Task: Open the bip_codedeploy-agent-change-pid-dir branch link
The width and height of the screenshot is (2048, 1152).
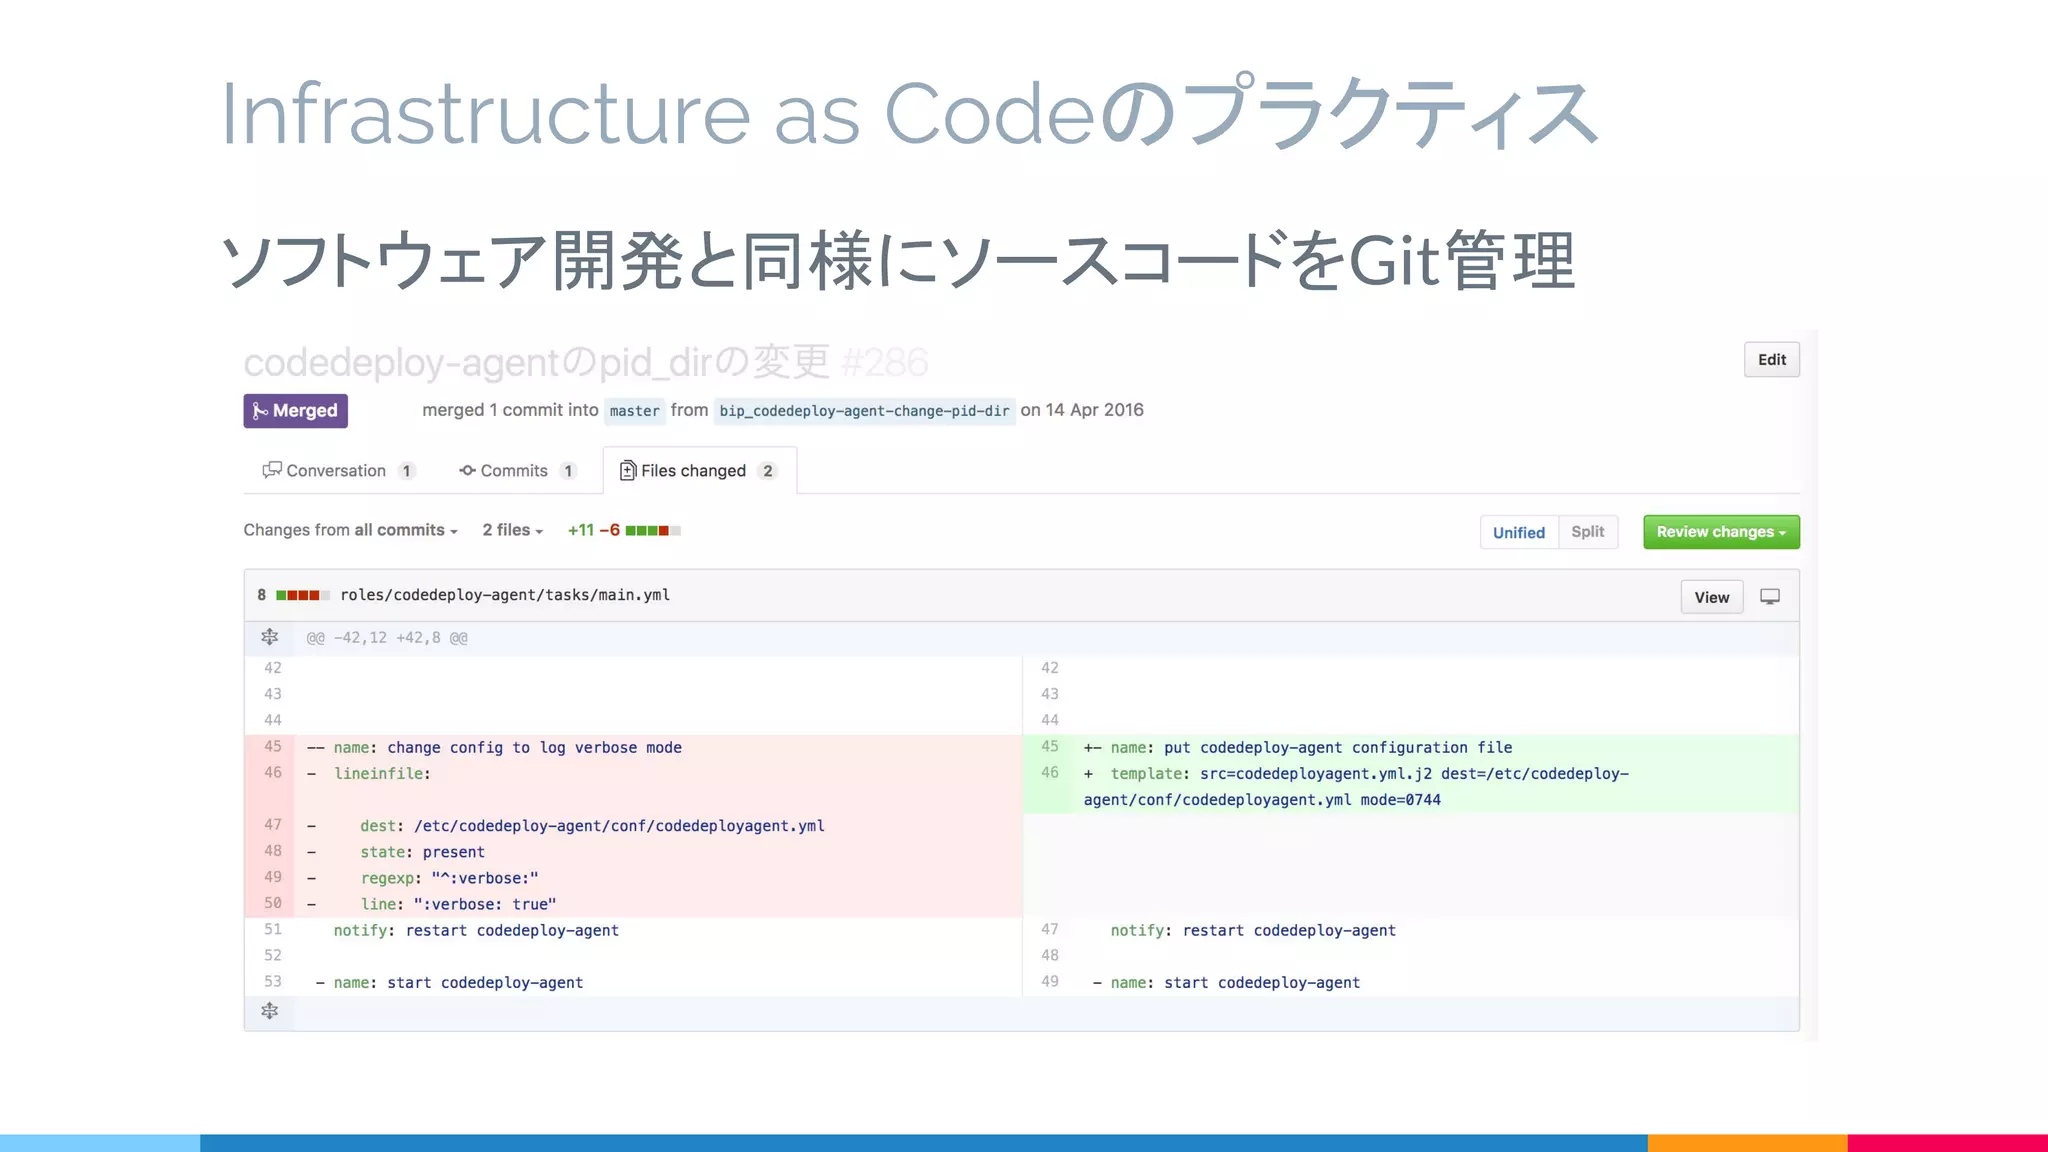Action: point(864,411)
